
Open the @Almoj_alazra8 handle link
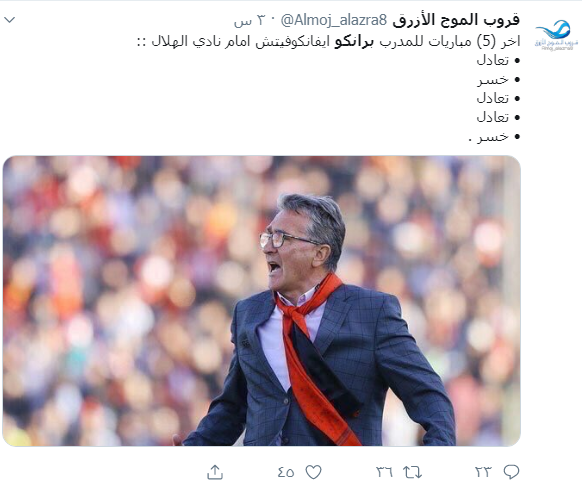(334, 20)
